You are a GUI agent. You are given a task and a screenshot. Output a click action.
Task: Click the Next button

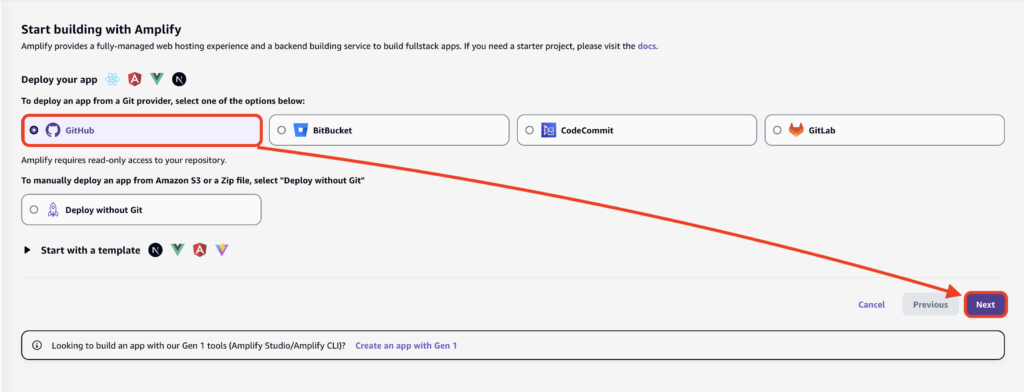(985, 304)
